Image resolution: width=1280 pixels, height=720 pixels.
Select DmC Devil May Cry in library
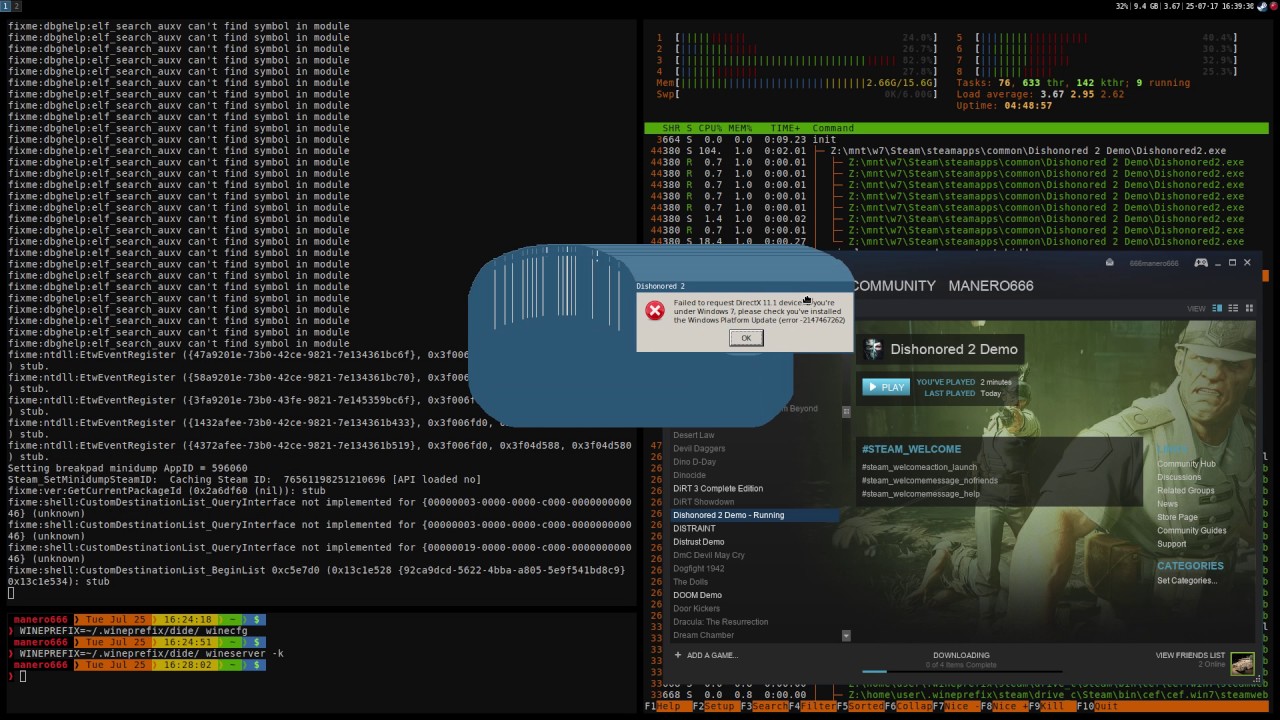point(709,555)
